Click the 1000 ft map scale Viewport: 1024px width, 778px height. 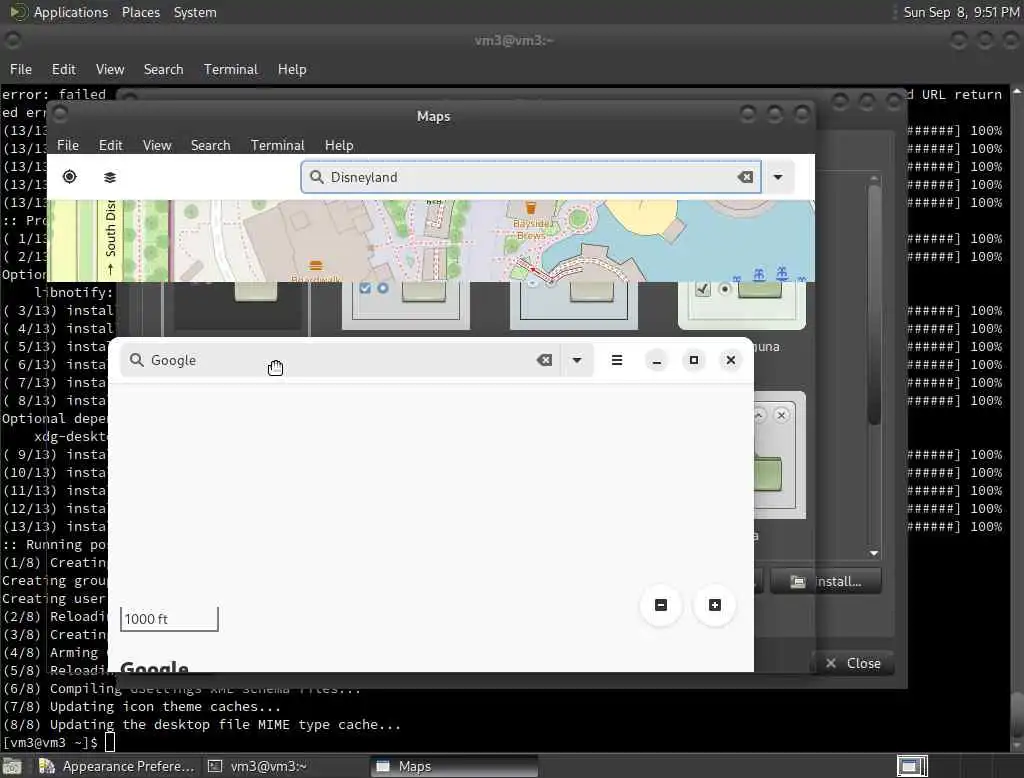(169, 619)
